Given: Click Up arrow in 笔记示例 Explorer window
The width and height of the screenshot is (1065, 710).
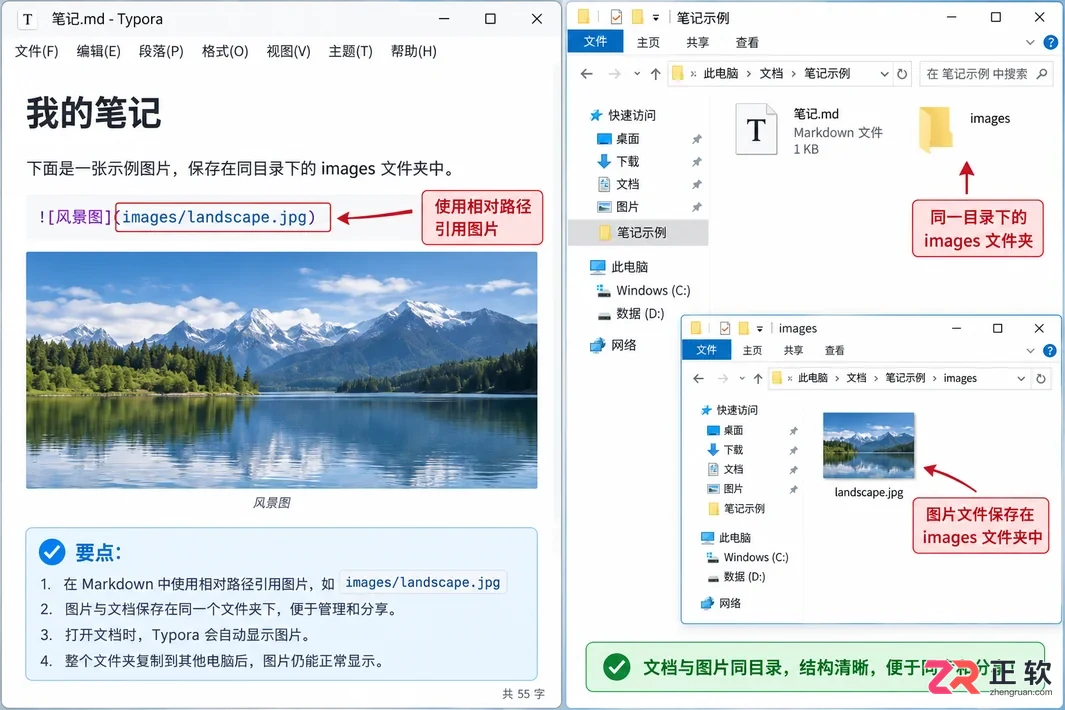Looking at the screenshot, I should click(655, 74).
